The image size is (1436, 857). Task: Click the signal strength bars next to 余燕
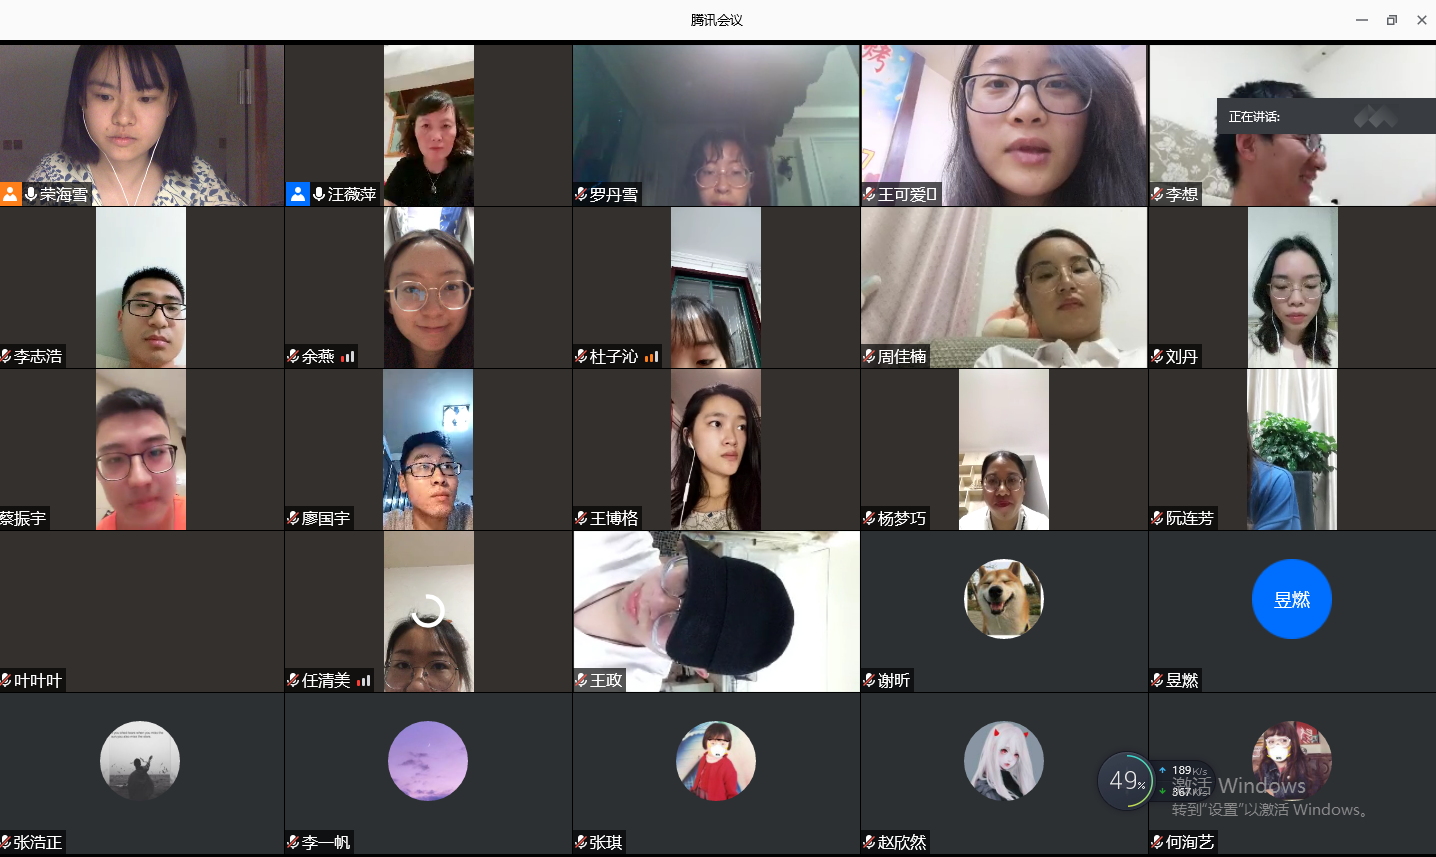[x=348, y=357]
